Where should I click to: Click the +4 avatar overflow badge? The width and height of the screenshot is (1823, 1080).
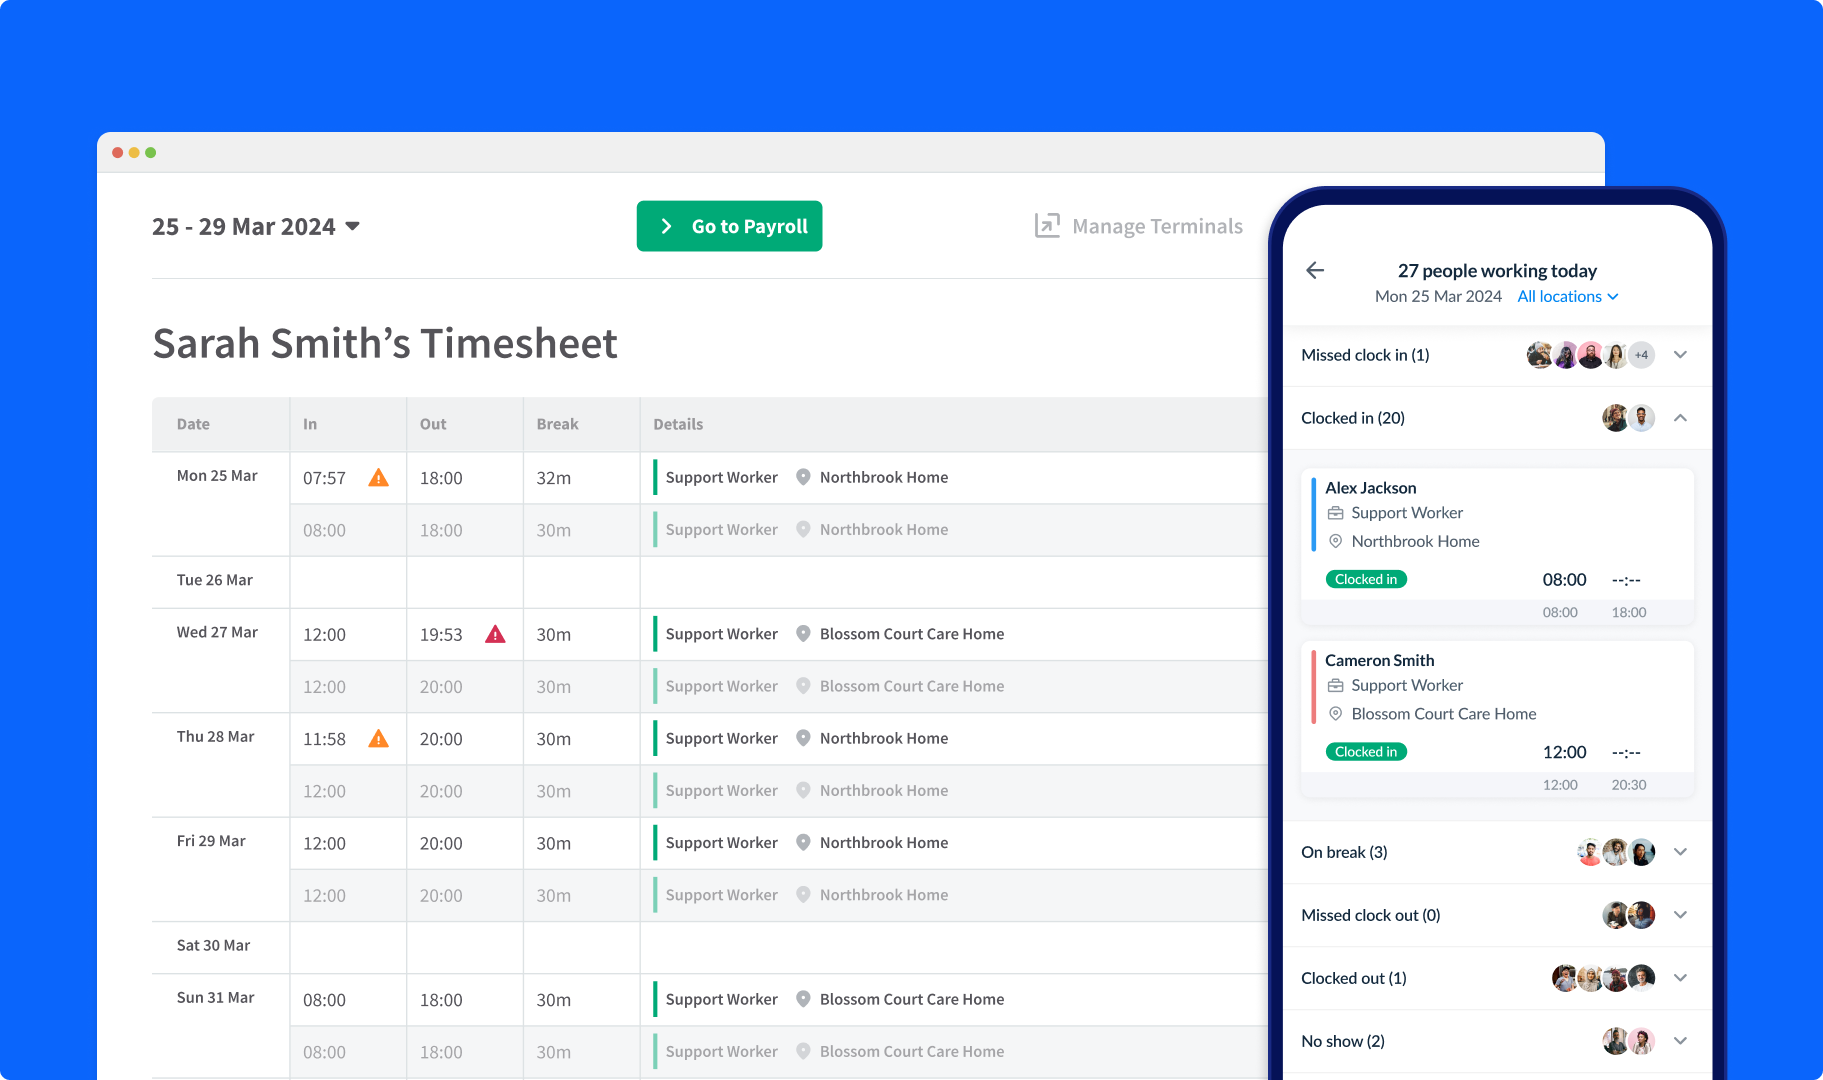(1641, 355)
